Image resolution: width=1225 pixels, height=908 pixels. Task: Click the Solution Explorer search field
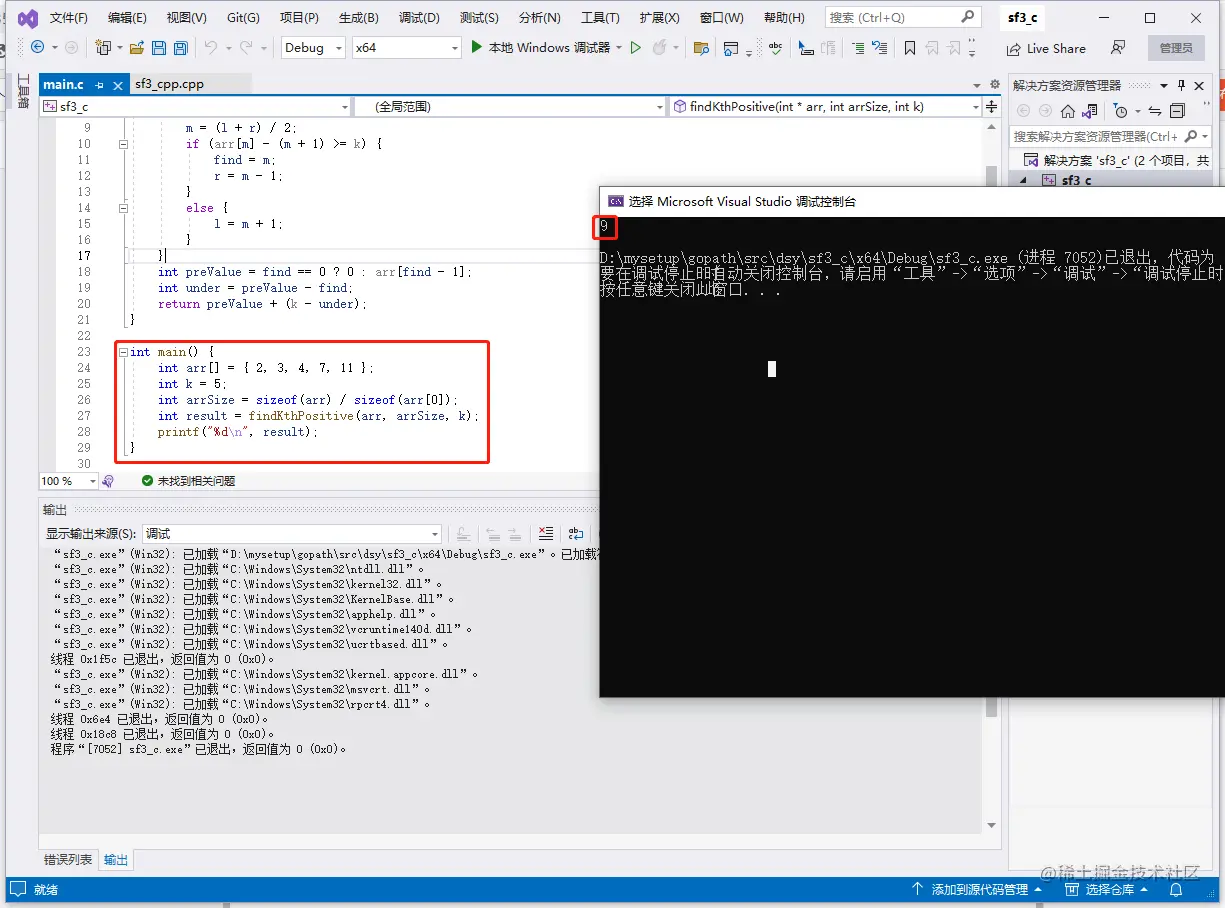[x=1110, y=136]
